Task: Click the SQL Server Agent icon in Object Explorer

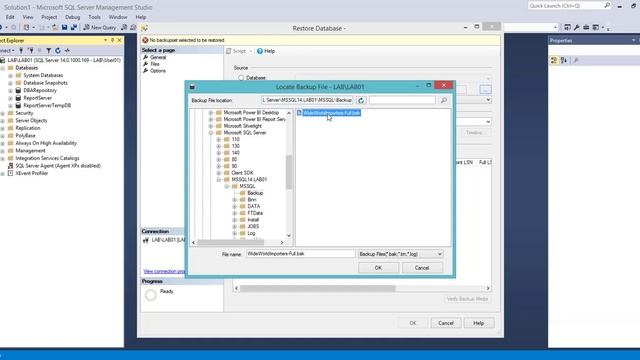Action: (x=11, y=166)
